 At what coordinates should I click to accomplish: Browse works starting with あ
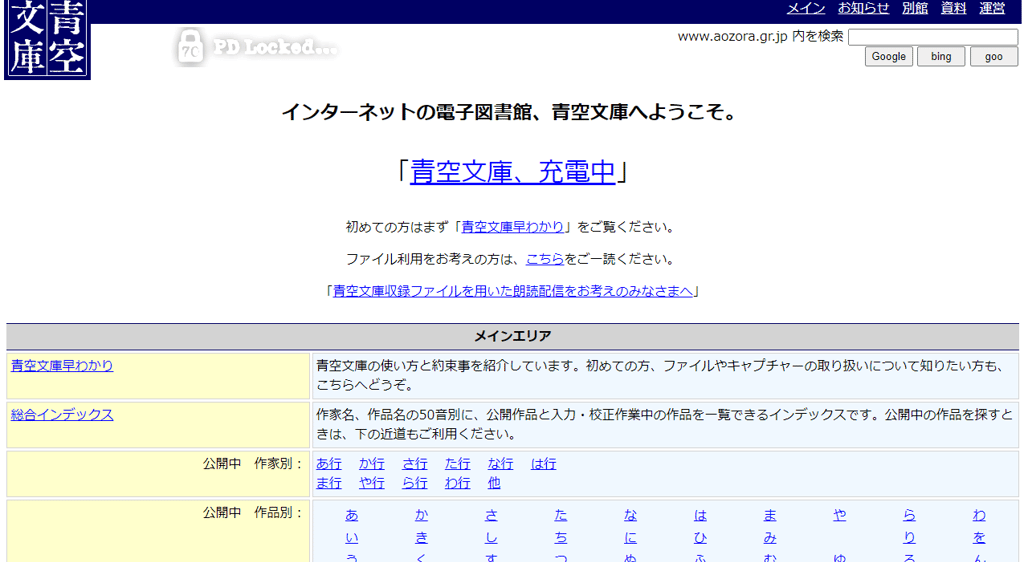tap(352, 515)
